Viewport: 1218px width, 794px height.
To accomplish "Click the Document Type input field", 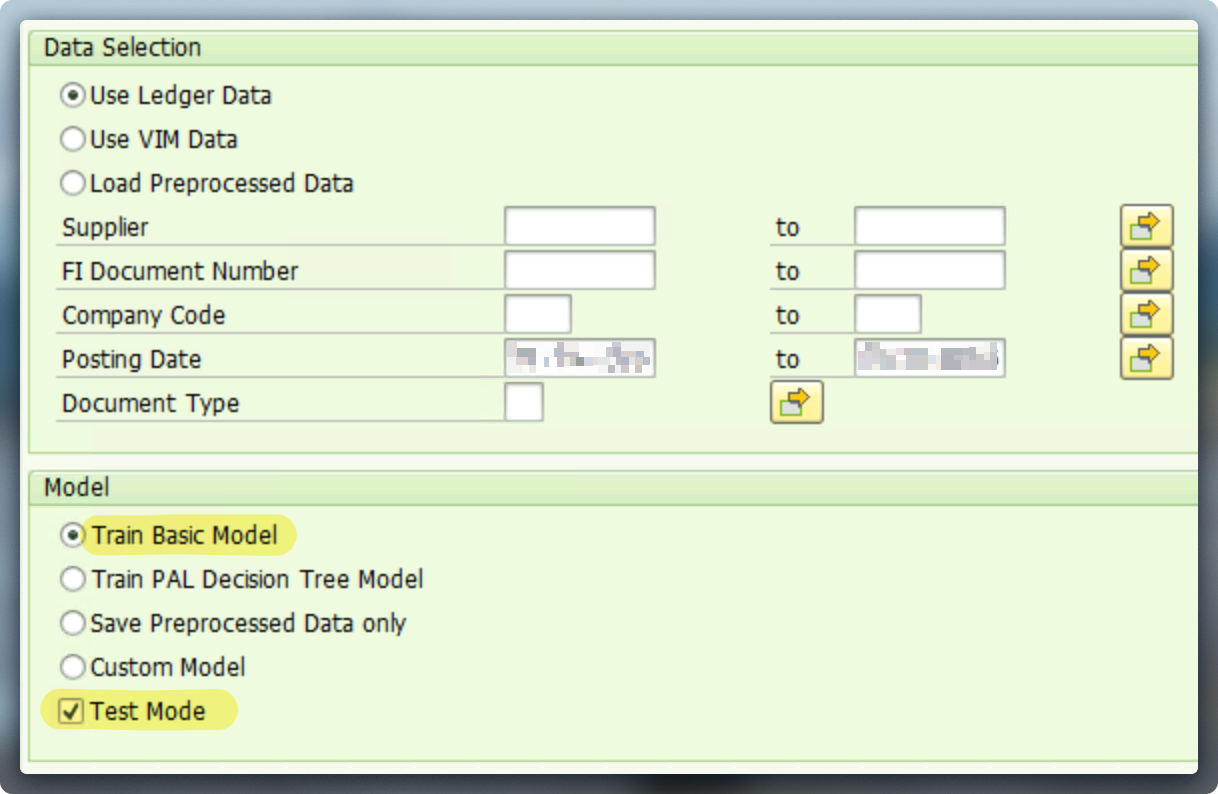I will (x=524, y=402).
